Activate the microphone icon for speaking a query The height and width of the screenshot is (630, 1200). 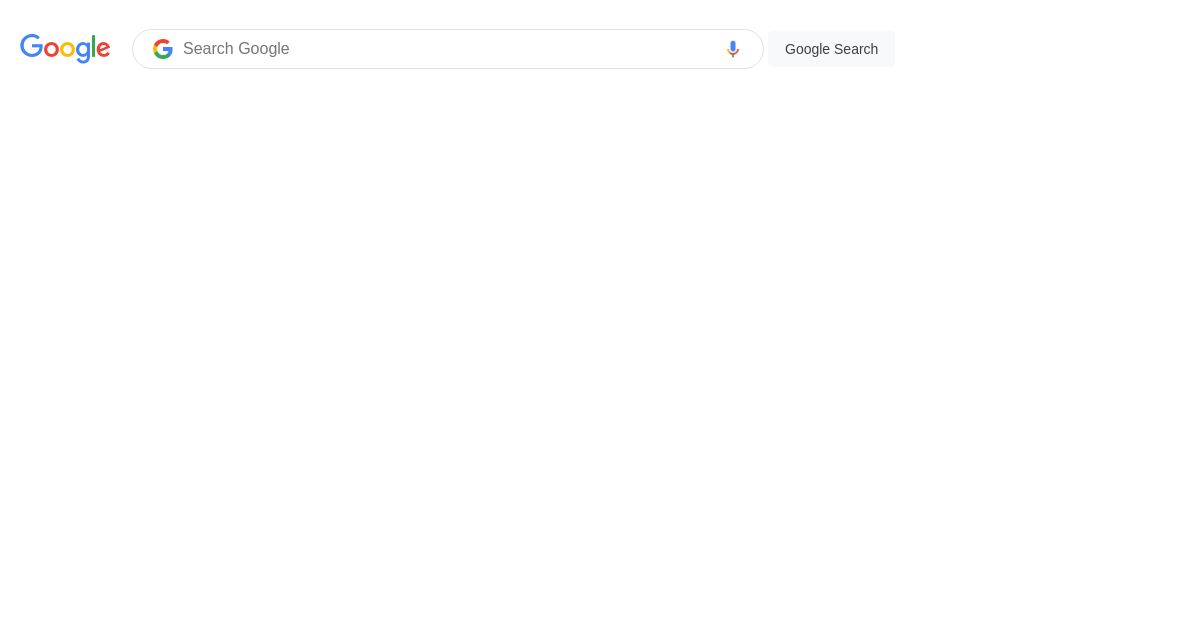[x=733, y=49]
